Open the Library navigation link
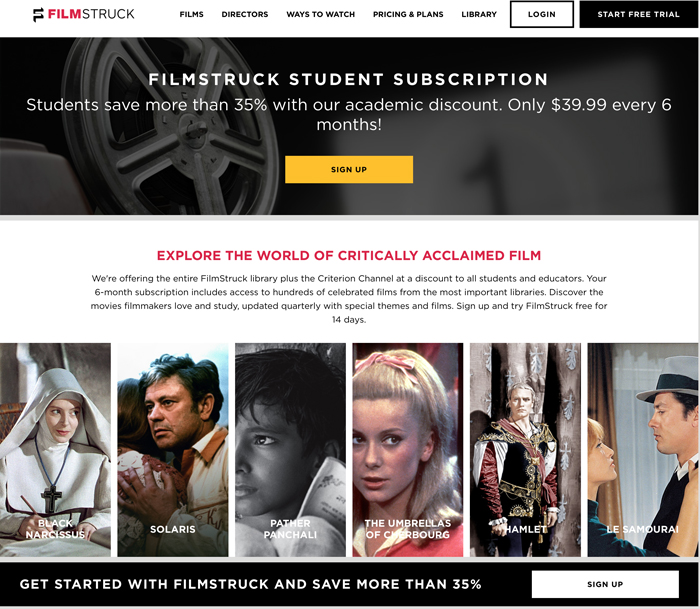 click(479, 14)
